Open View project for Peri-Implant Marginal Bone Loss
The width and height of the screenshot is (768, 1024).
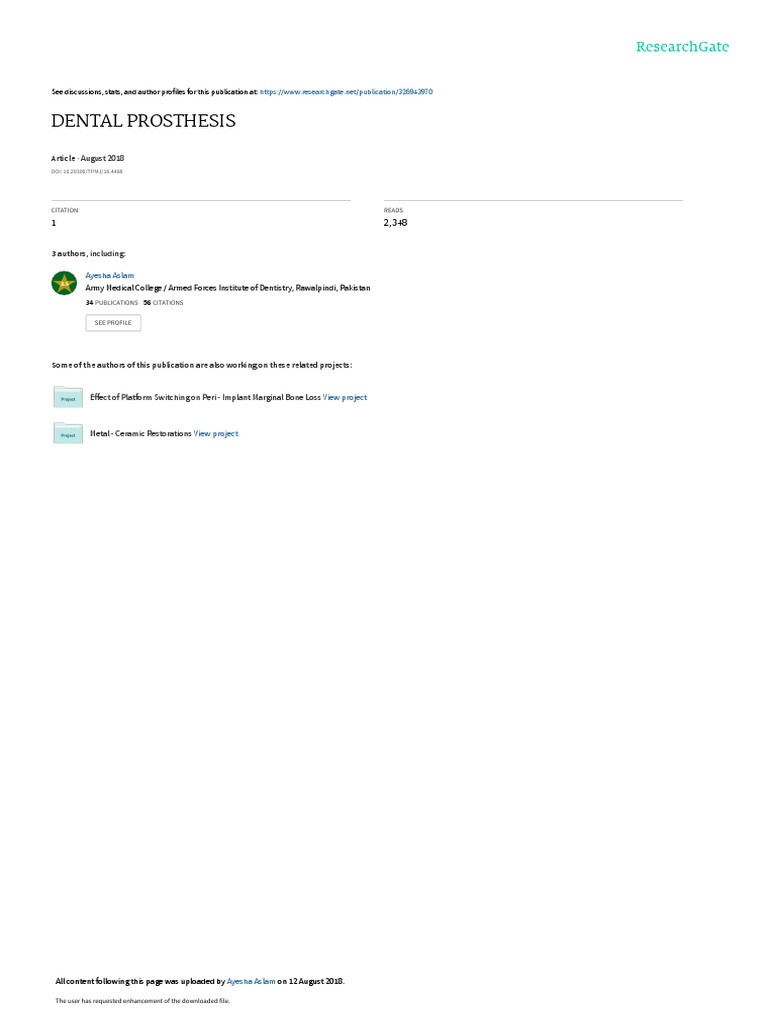point(345,398)
